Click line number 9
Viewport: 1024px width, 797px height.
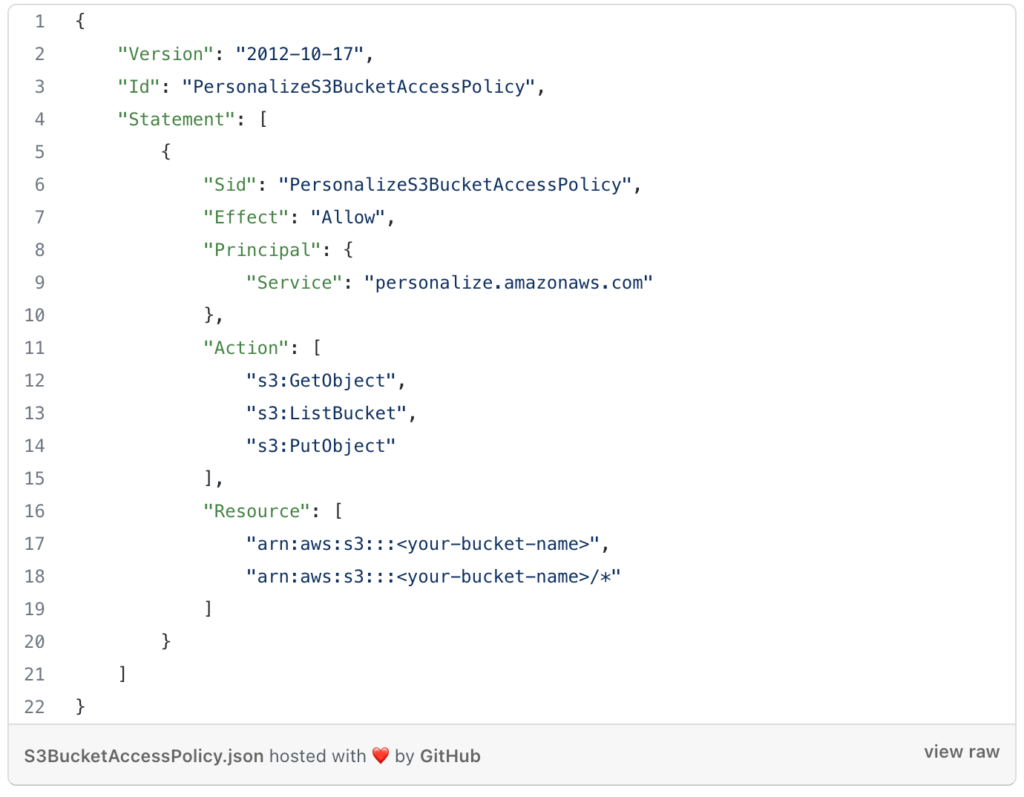(39, 282)
